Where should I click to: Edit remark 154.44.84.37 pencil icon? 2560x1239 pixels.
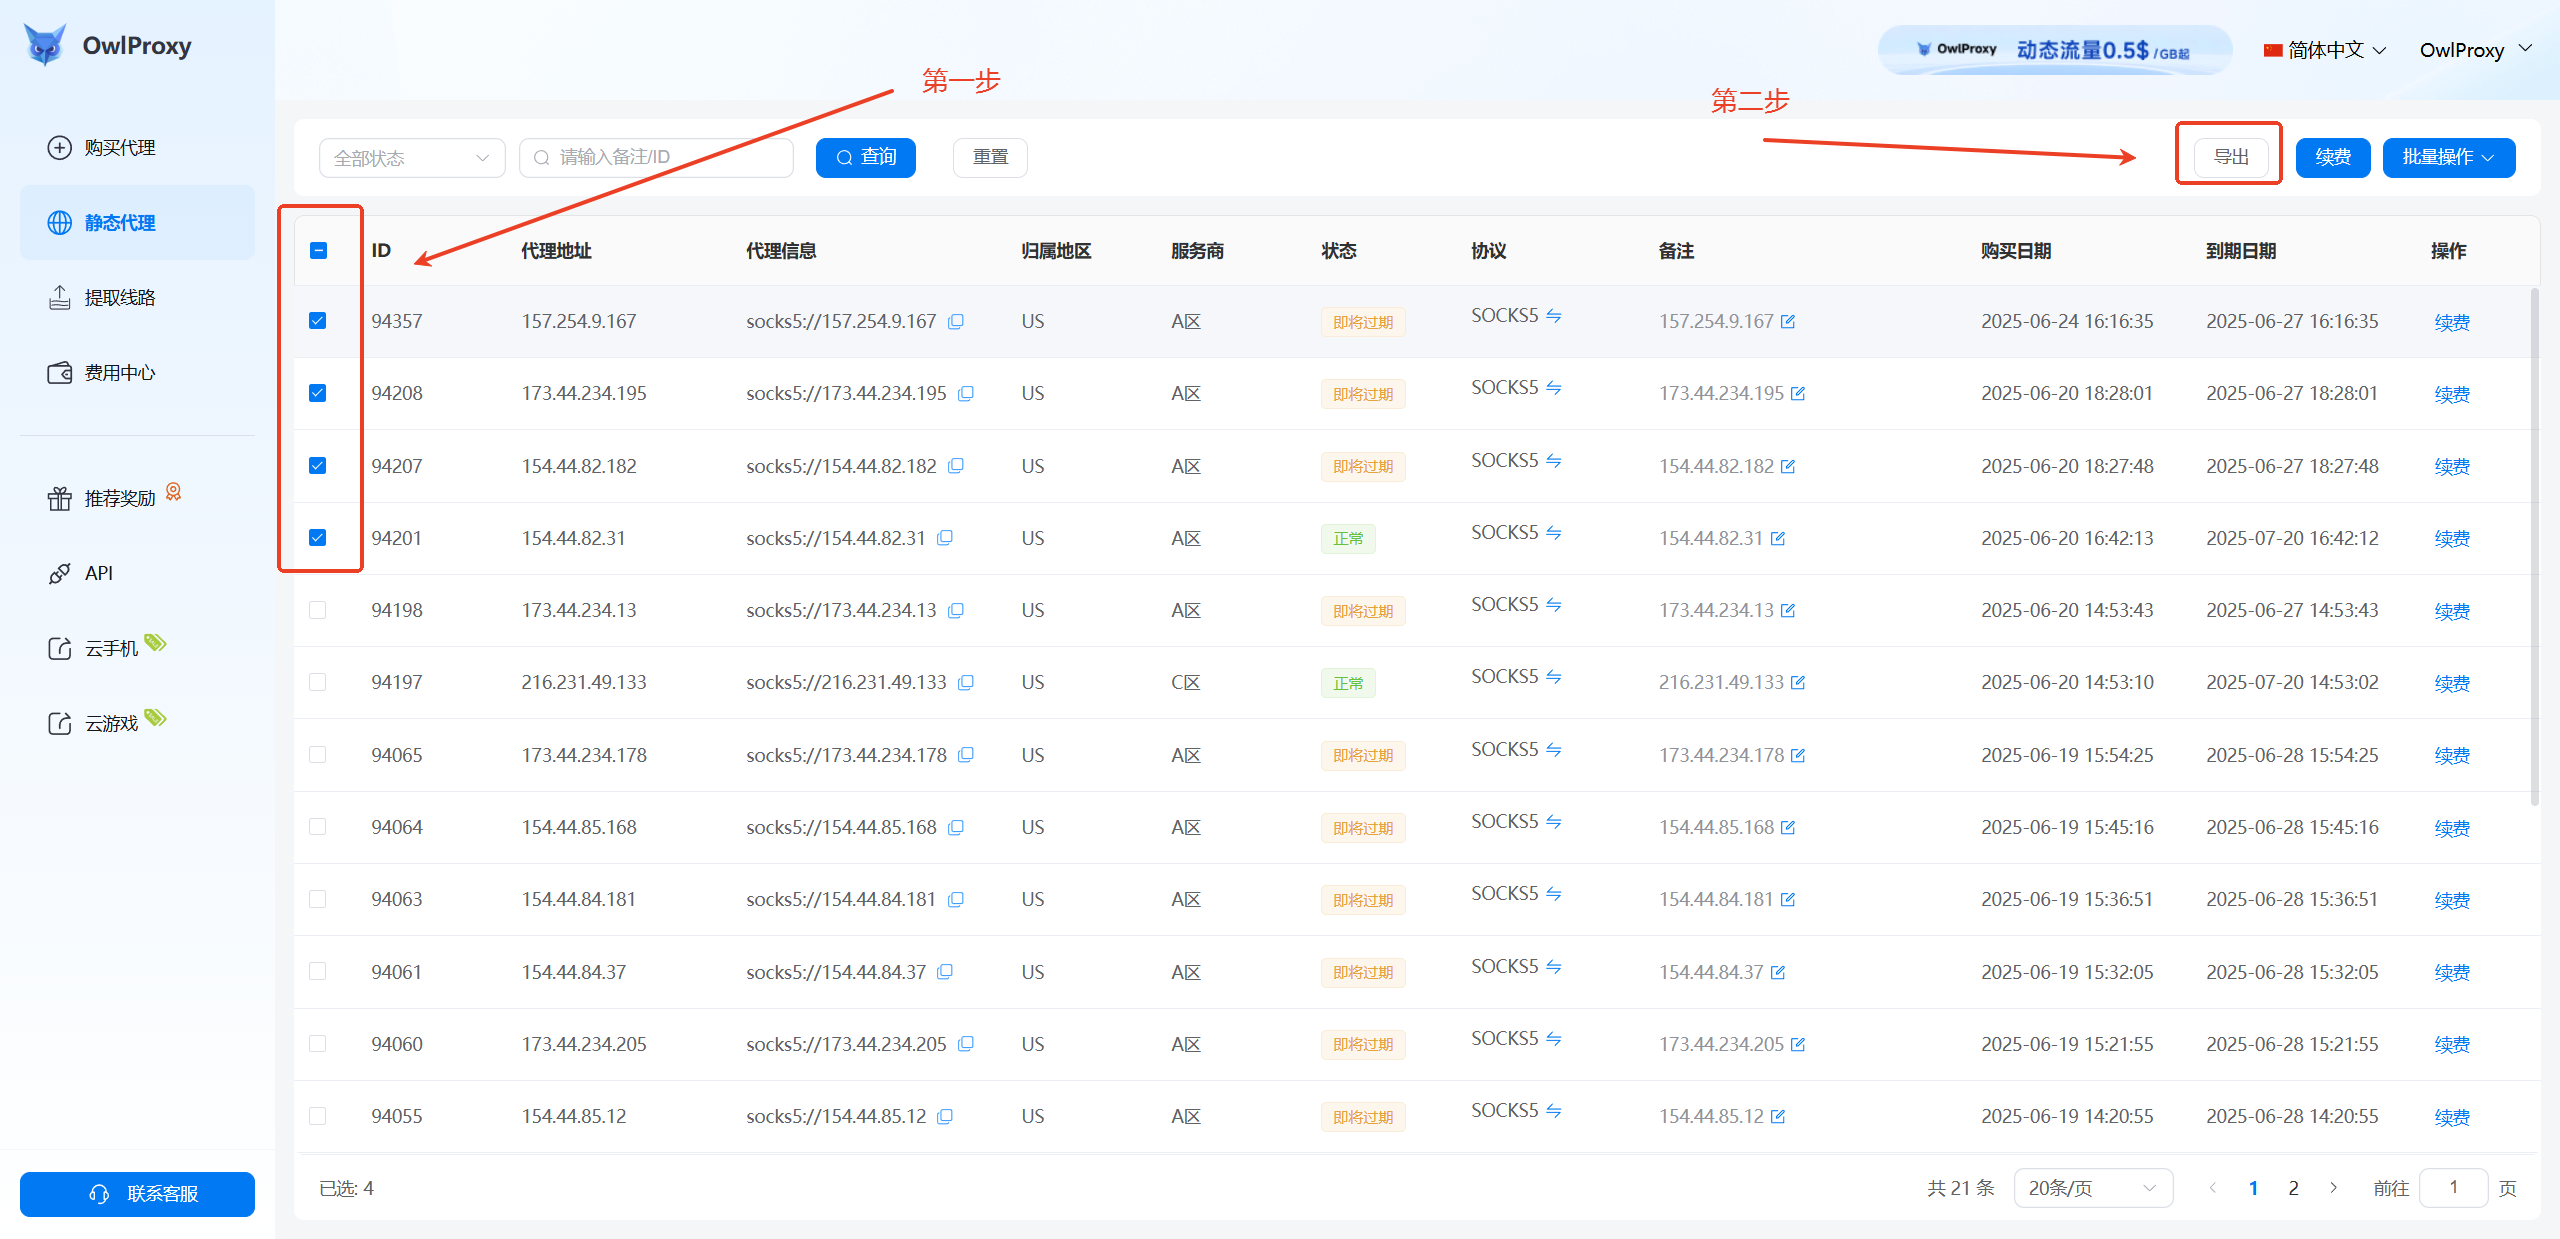1778,972
